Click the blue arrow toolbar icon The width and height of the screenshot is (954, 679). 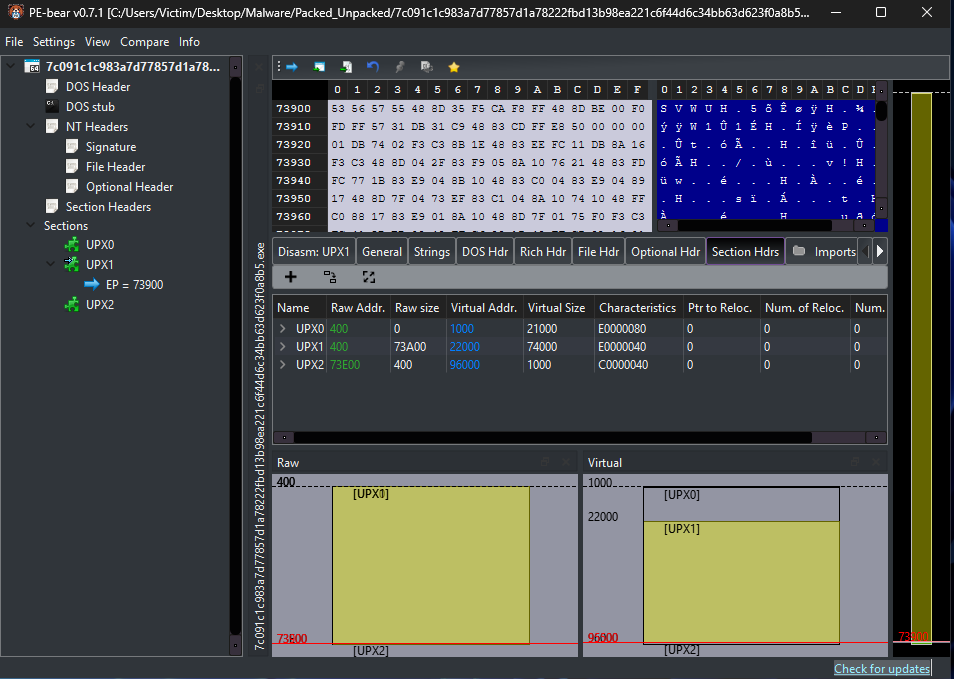pyautogui.click(x=292, y=67)
